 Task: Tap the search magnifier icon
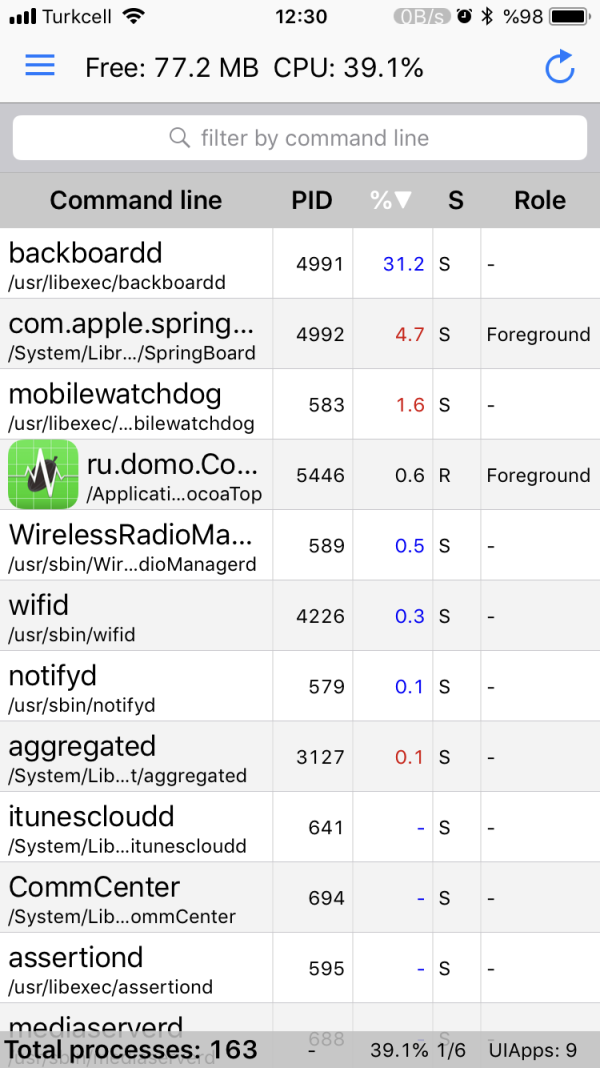[180, 138]
